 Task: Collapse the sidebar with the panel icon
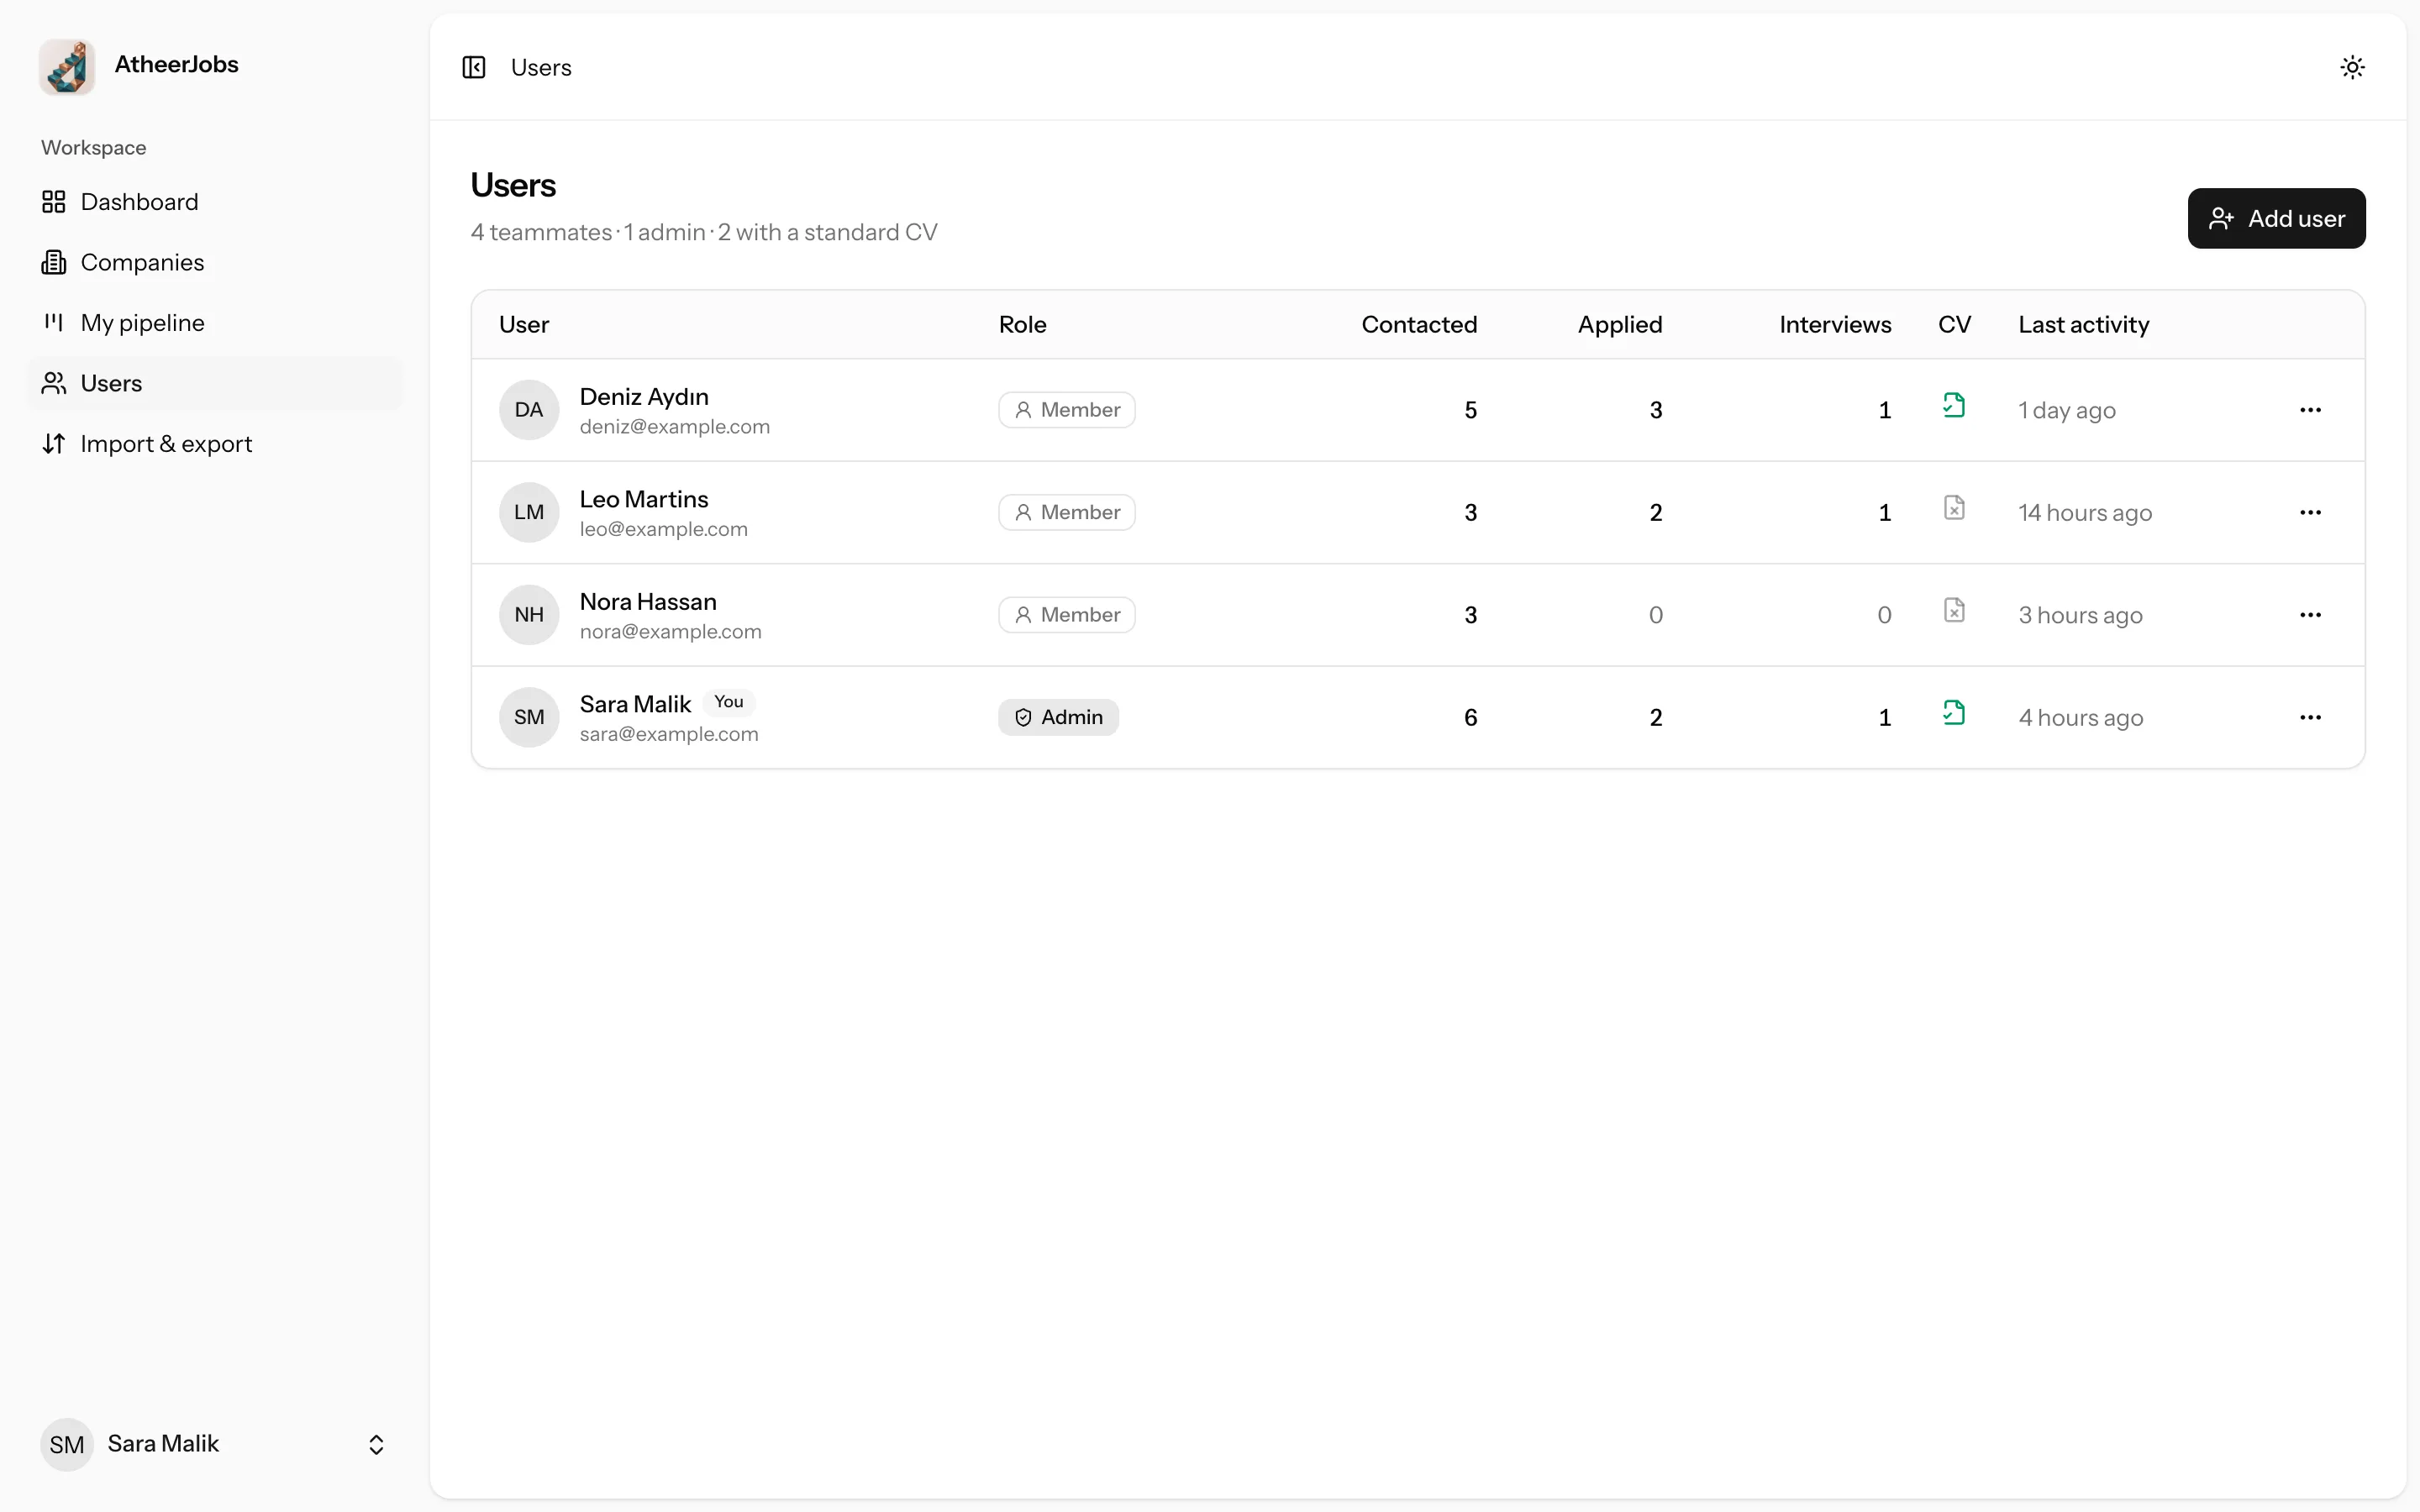[x=474, y=67]
